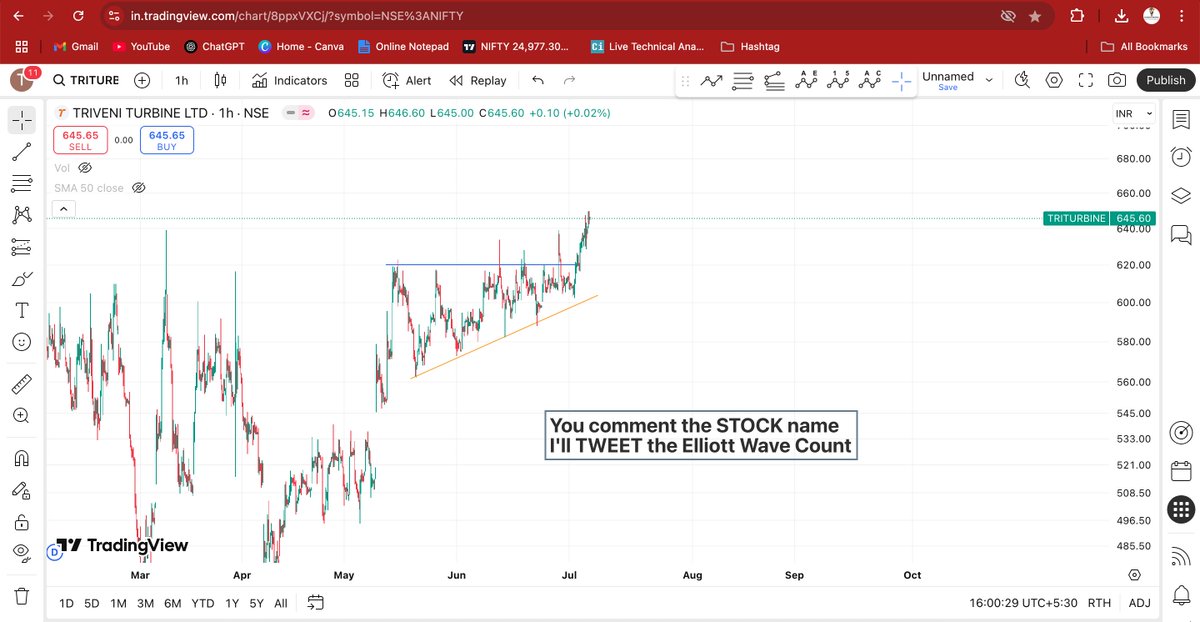Image resolution: width=1200 pixels, height=622 pixels.
Task: Select the YTD time range
Action: coord(203,603)
